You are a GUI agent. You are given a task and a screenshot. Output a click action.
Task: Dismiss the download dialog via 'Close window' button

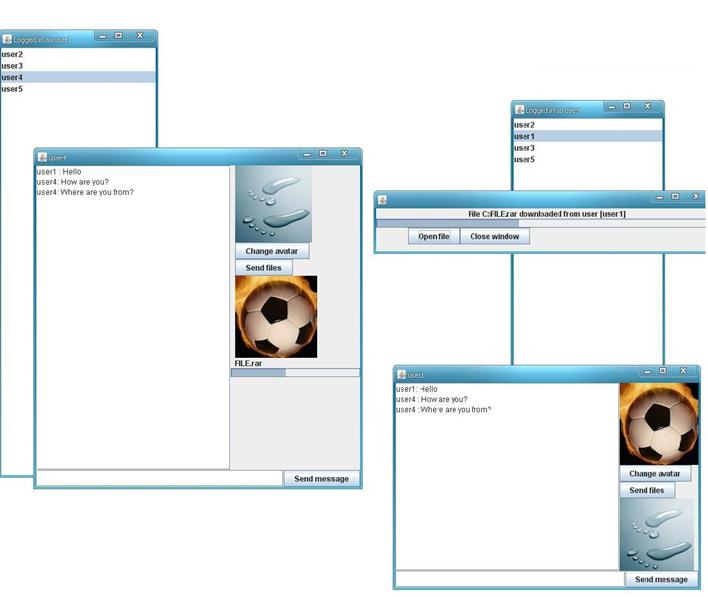pos(494,237)
